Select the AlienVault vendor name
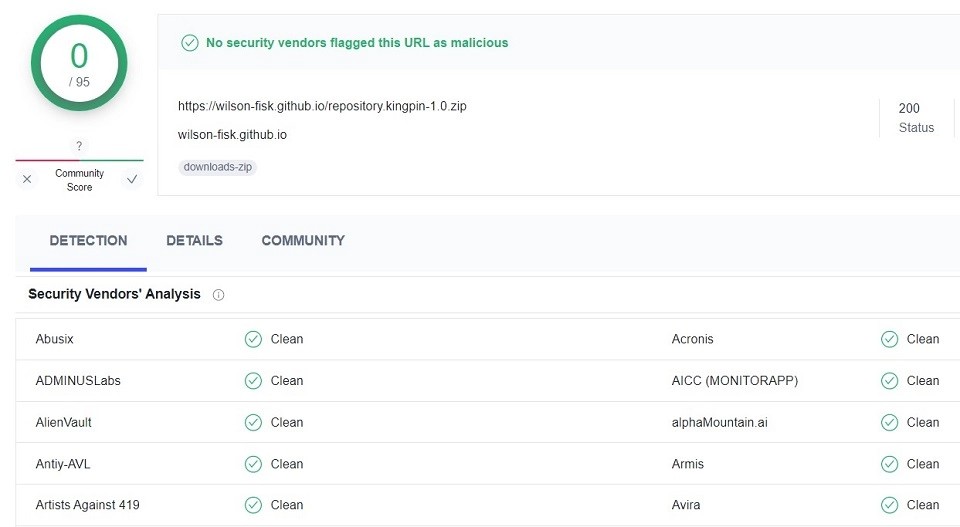This screenshot has height=527, width=960. pos(64,422)
